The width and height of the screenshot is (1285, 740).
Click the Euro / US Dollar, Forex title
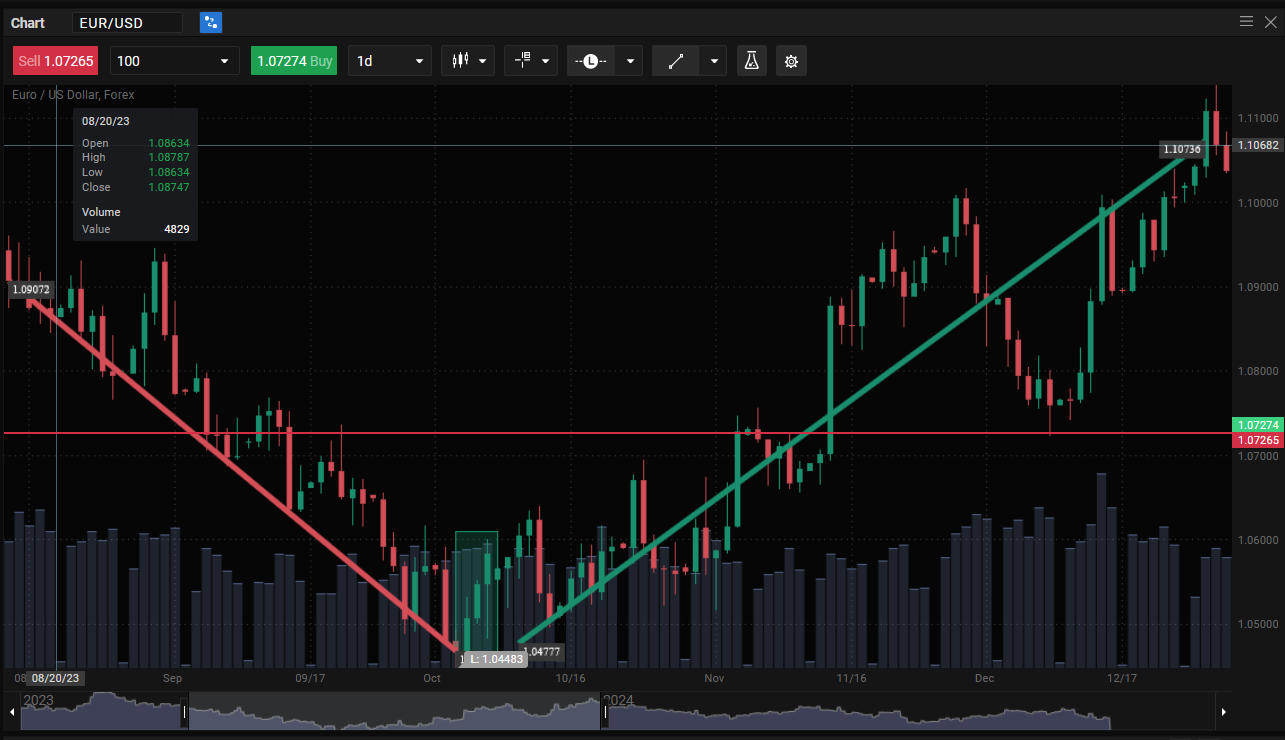(73, 95)
